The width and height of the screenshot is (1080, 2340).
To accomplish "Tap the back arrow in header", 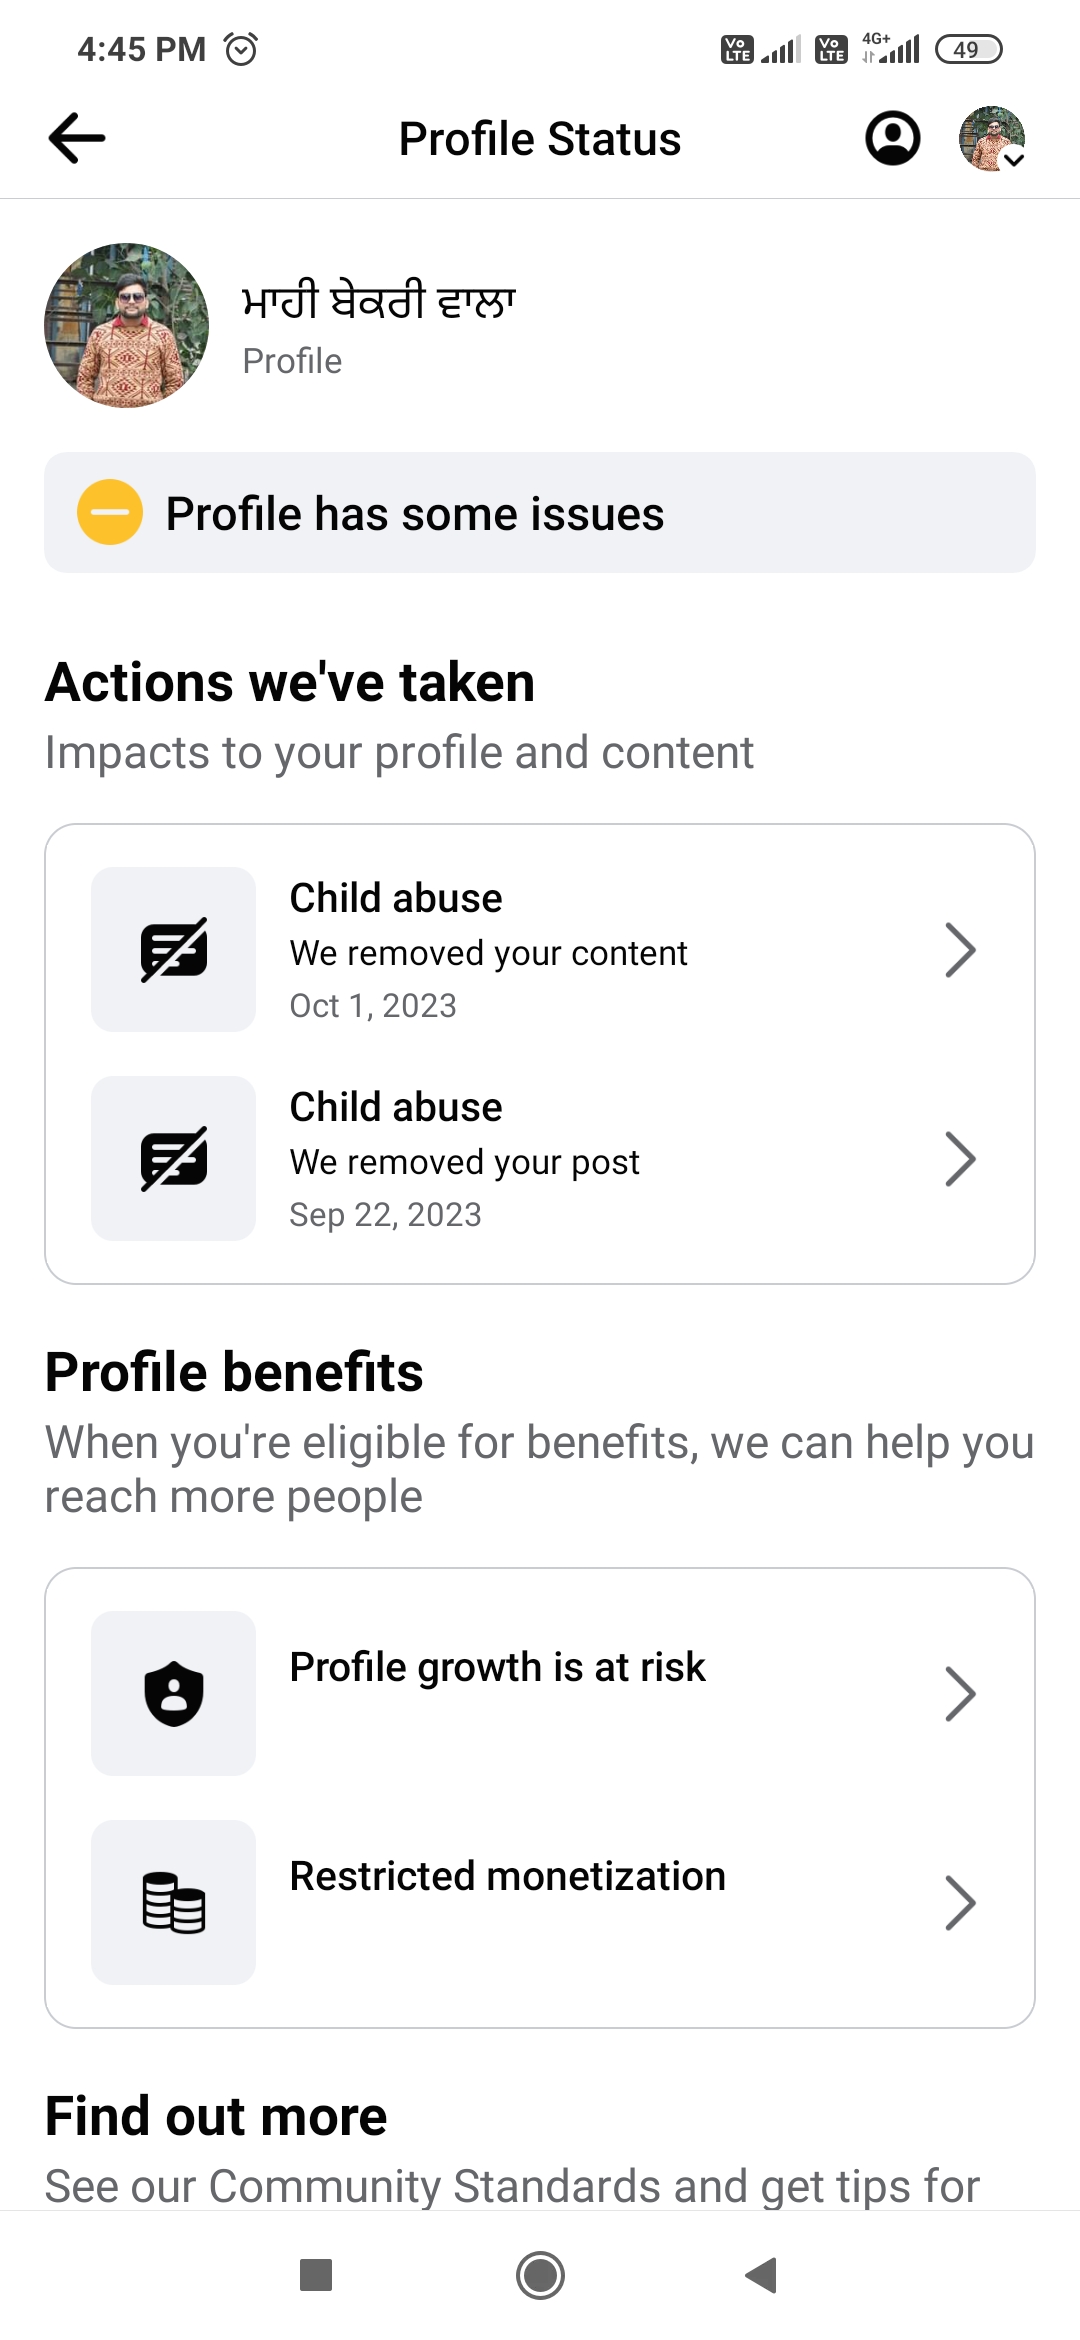I will pos(77,138).
